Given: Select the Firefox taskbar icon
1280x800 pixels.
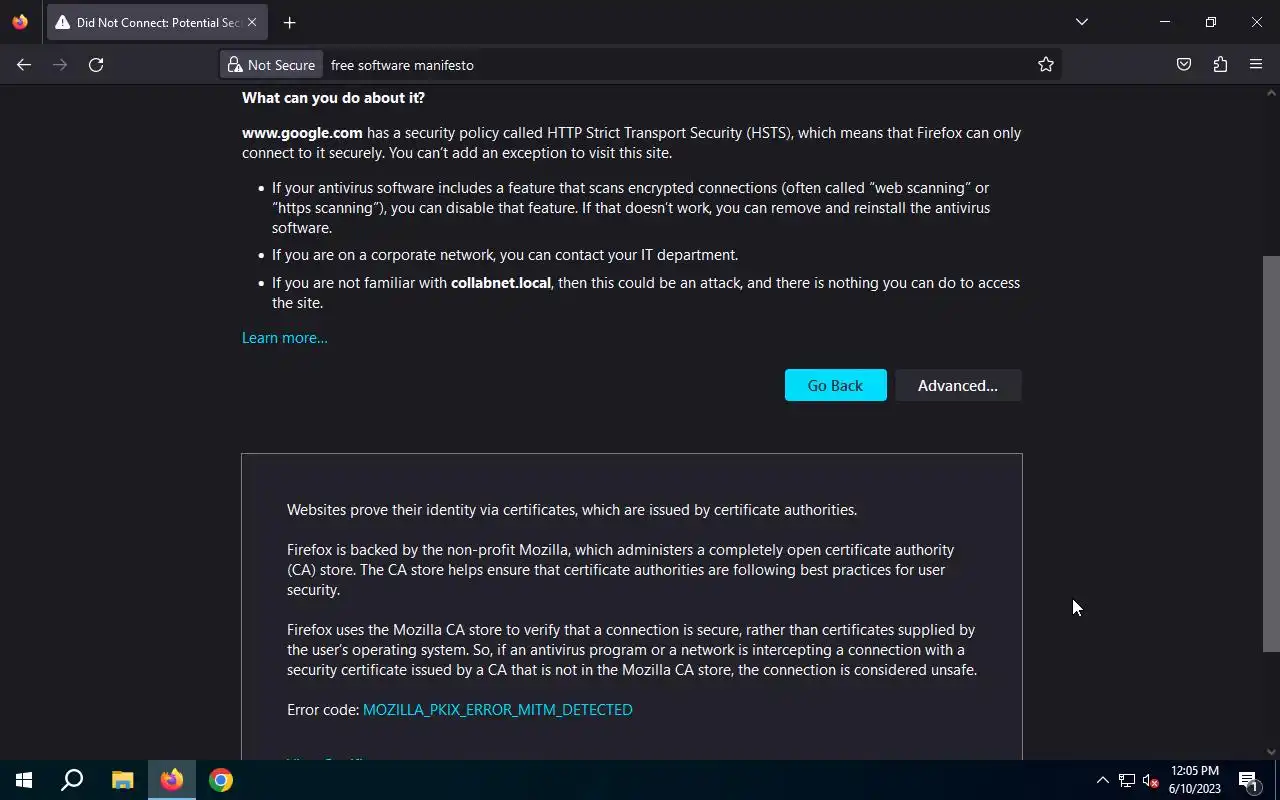Looking at the screenshot, I should [172, 780].
